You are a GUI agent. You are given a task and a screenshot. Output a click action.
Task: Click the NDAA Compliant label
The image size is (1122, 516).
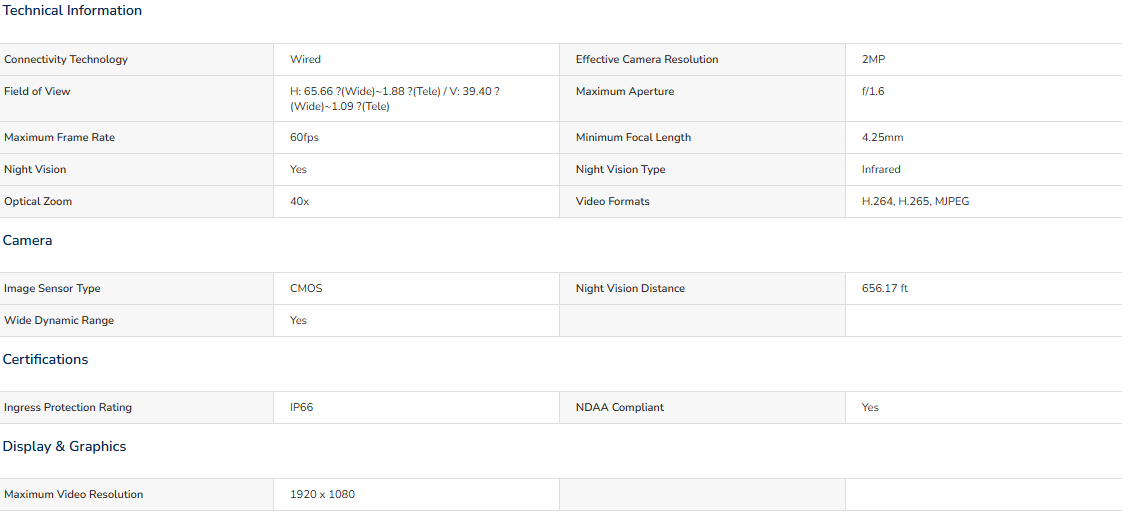[x=620, y=407]
